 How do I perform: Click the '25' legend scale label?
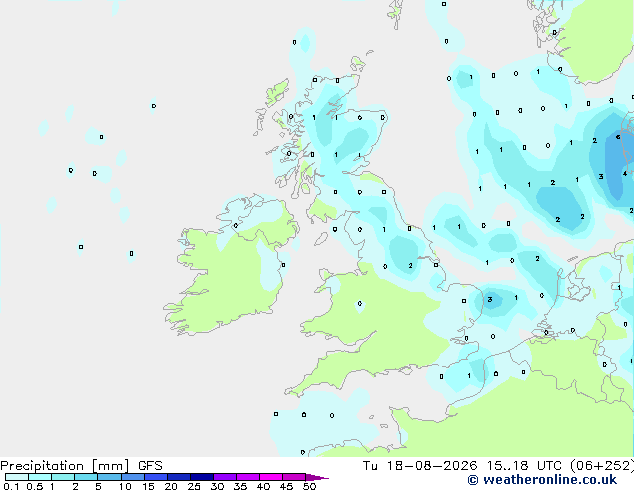(x=194, y=486)
